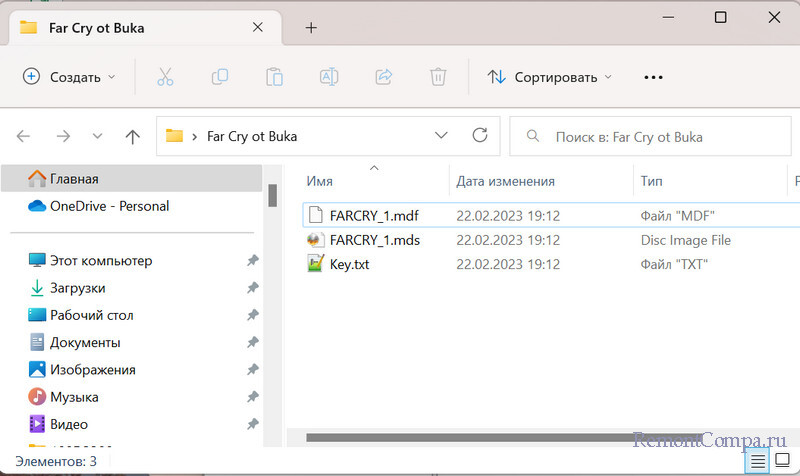Click type cell Disc Image File
The width and height of the screenshot is (800, 476).
(x=686, y=240)
